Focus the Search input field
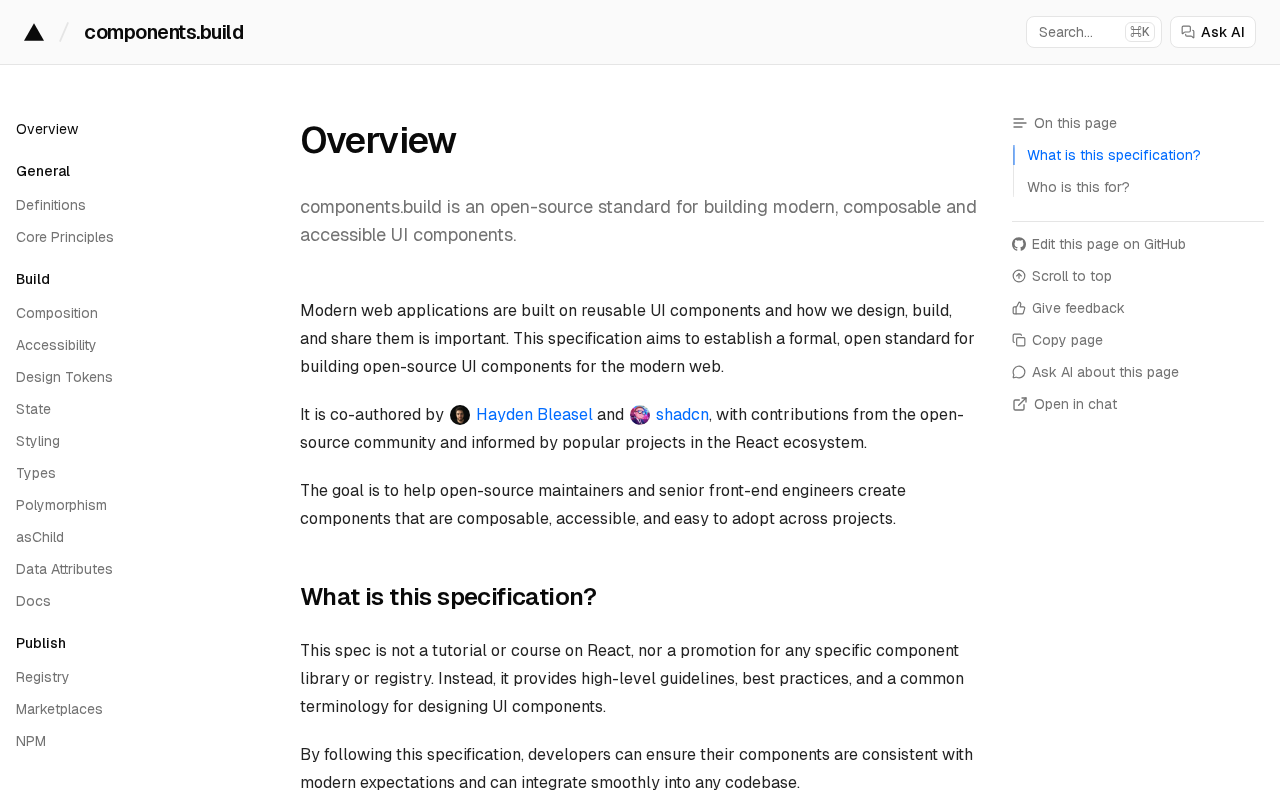 (1094, 32)
